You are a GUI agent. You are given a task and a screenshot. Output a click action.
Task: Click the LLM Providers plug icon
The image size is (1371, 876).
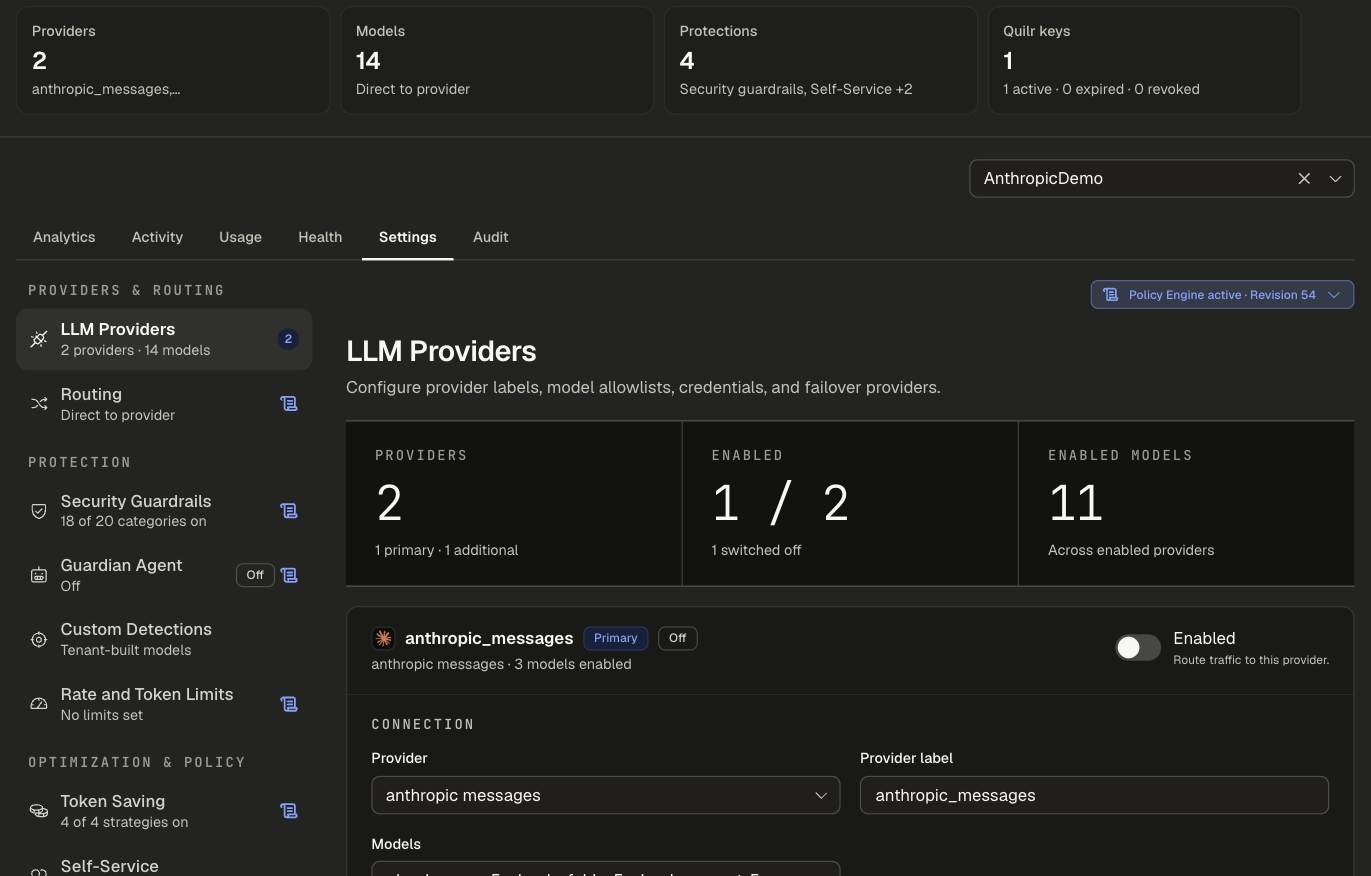pyautogui.click(x=39, y=339)
